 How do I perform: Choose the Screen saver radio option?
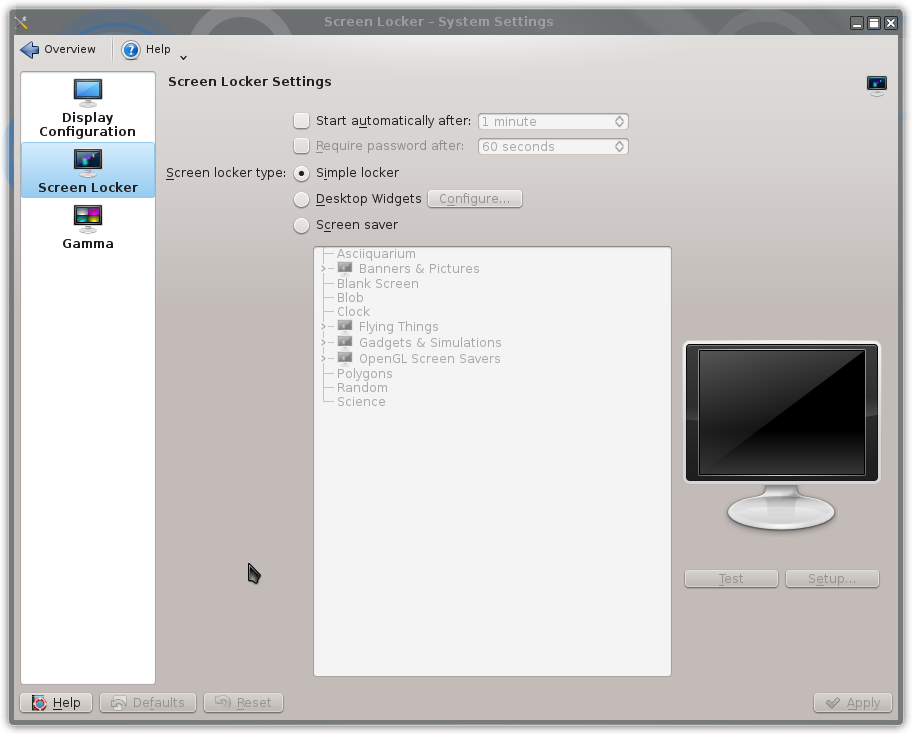[301, 225]
